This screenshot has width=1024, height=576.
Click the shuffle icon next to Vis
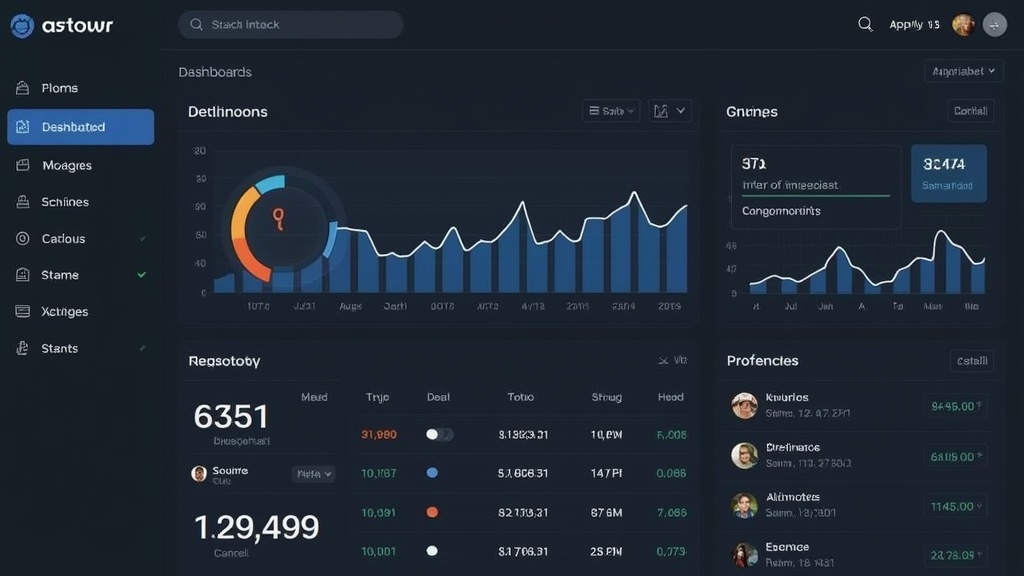(x=663, y=360)
